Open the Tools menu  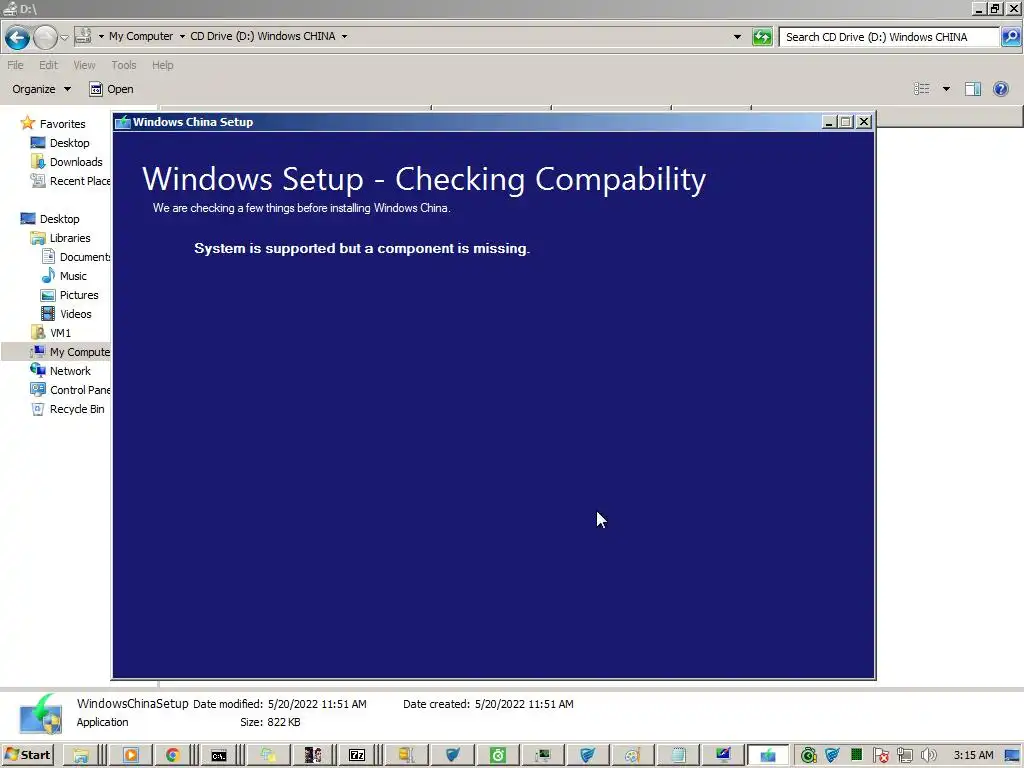click(123, 65)
